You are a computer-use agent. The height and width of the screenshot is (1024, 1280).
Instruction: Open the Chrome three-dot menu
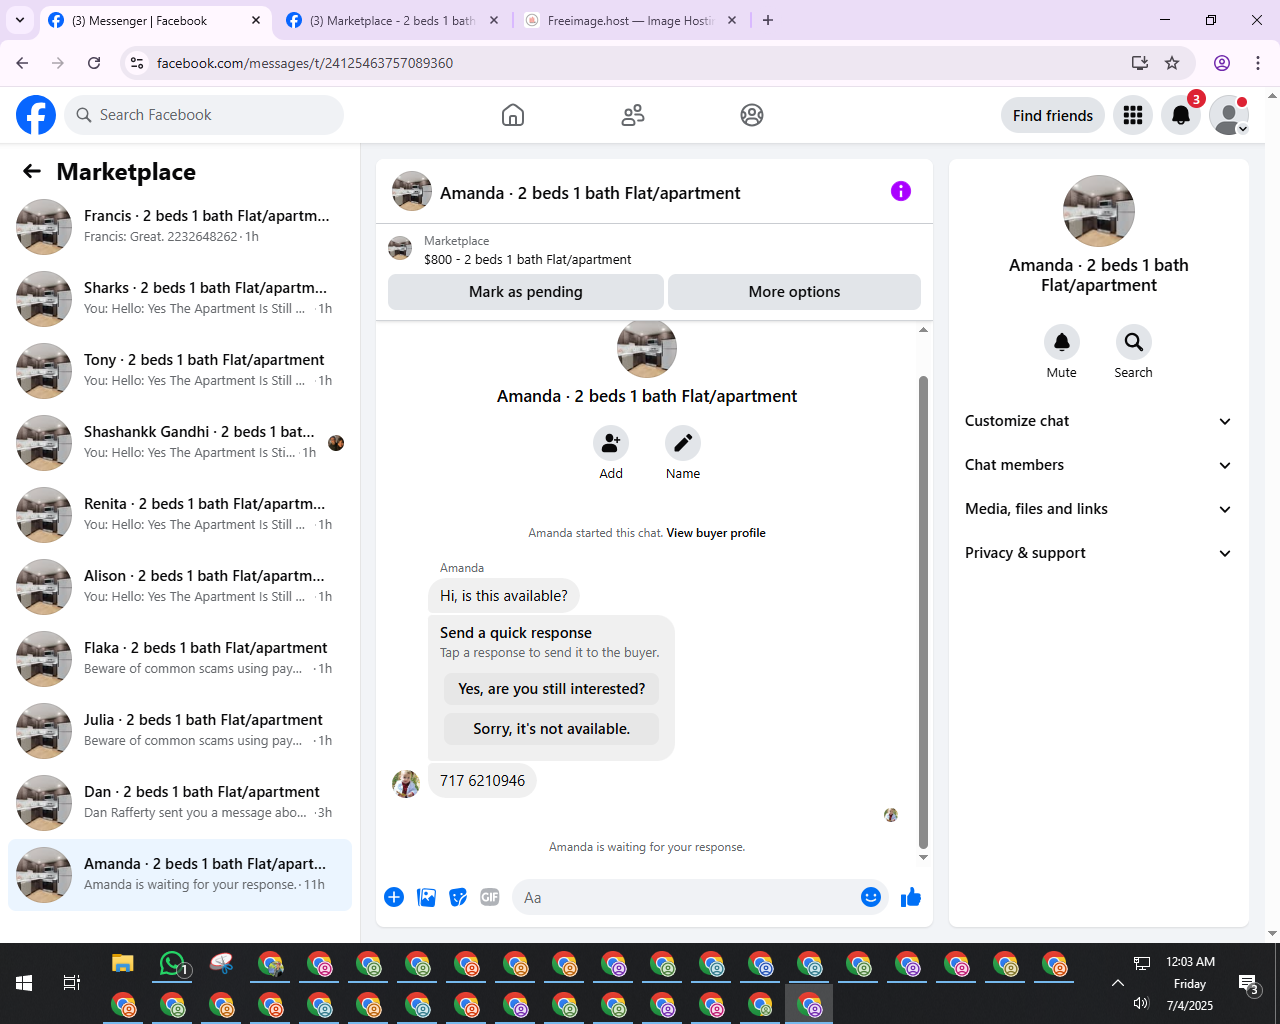pos(1258,63)
